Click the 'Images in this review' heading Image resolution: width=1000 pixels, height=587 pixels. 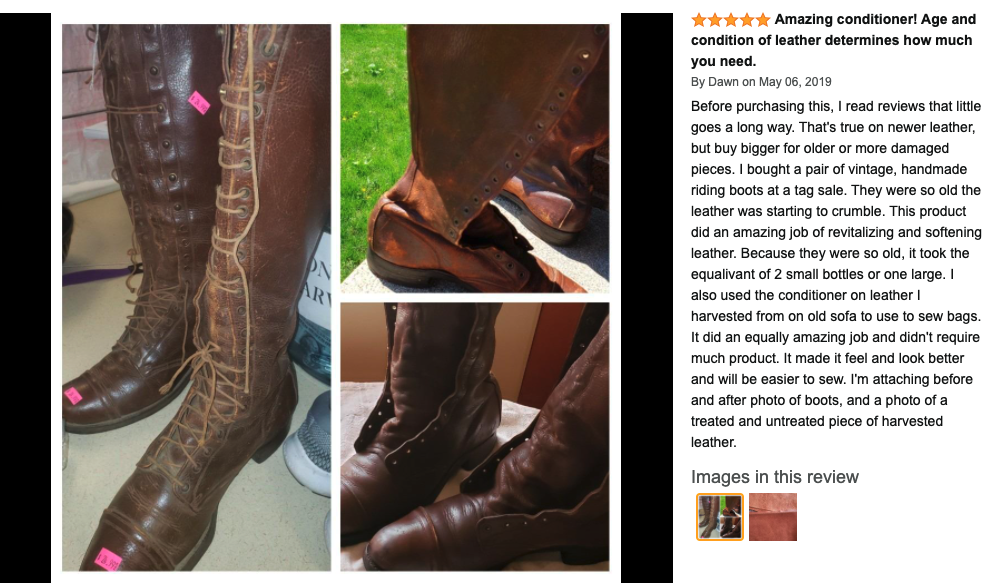774,477
